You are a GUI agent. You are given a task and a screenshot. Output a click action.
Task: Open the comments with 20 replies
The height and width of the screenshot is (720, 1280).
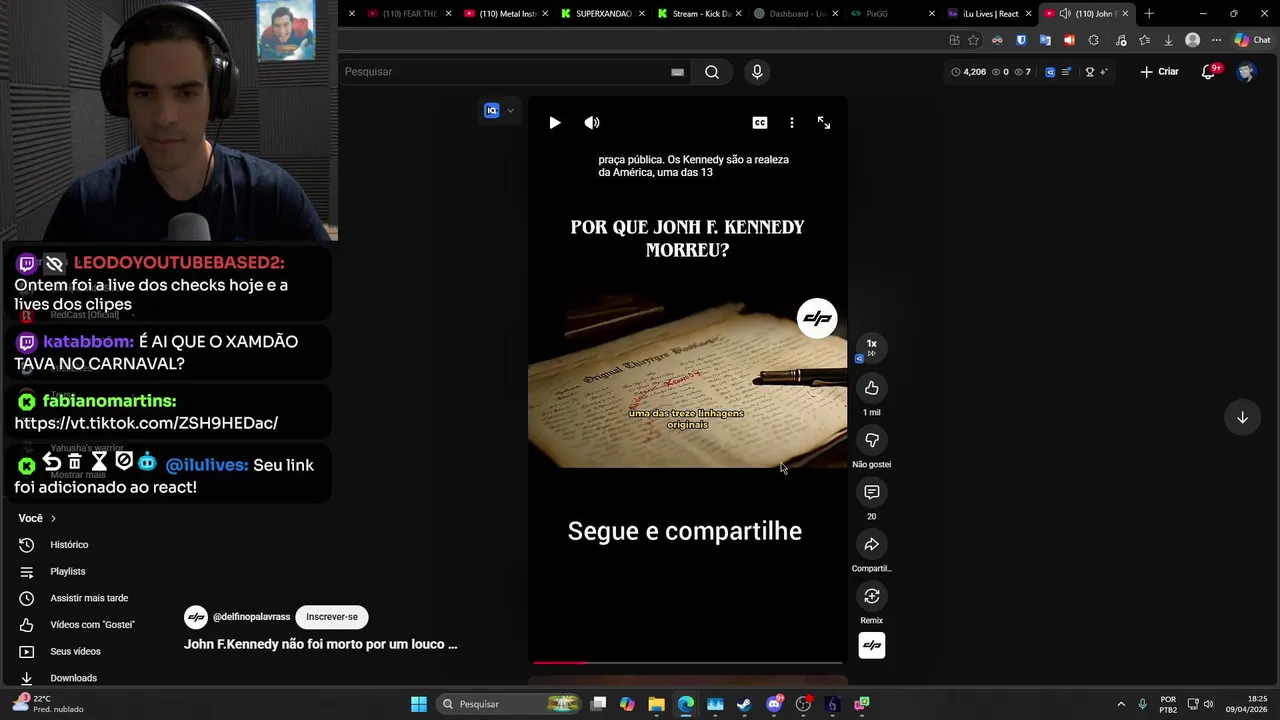(872, 492)
